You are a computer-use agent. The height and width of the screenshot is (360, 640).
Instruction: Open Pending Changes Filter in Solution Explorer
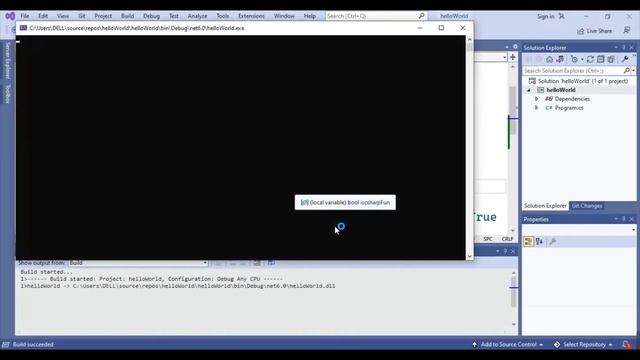[x=574, y=59]
